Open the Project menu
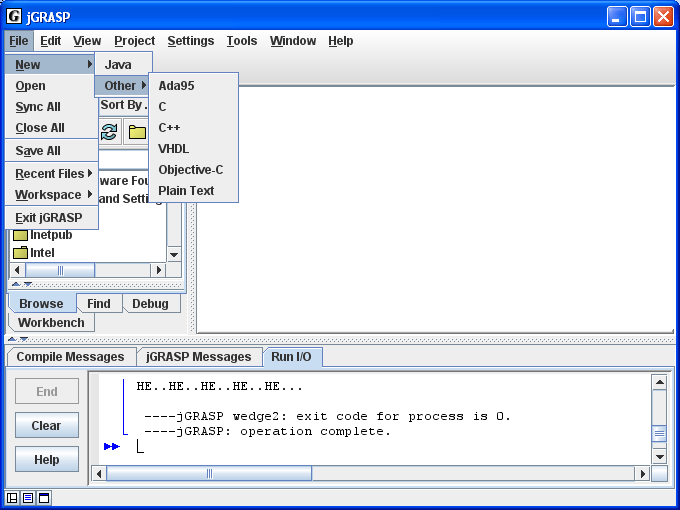 point(134,41)
